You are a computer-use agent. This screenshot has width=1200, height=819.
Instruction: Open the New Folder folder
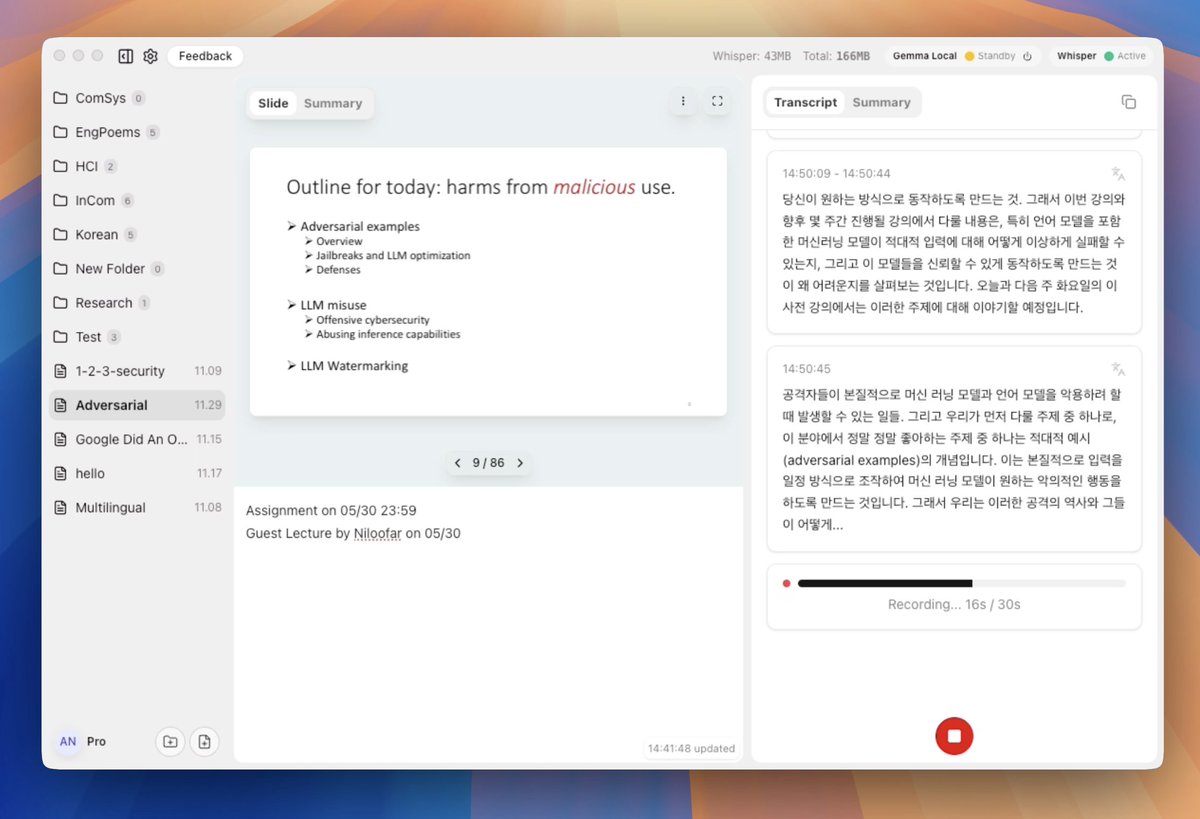pyautogui.click(x=136, y=268)
